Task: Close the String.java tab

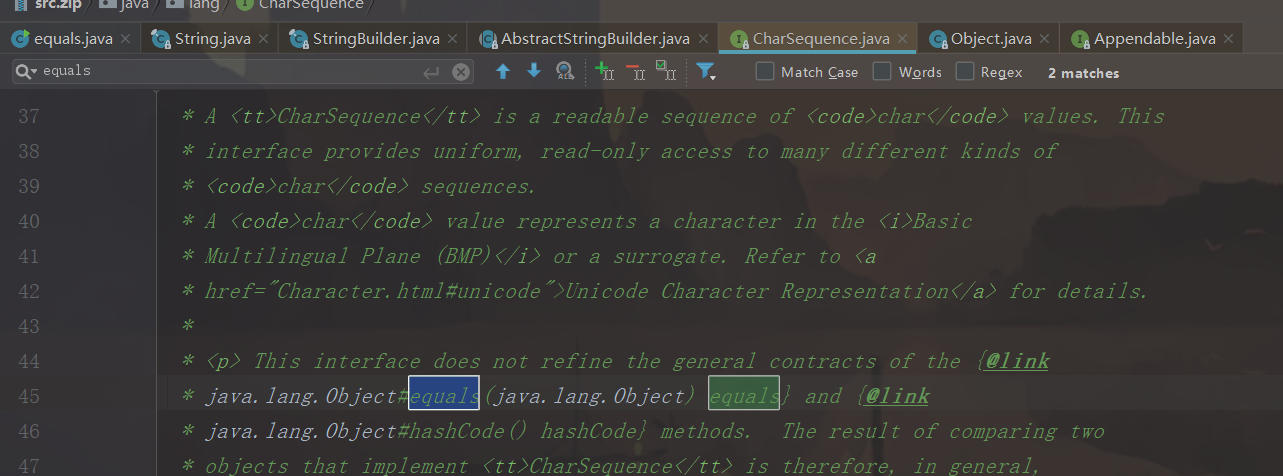Action: click(x=265, y=40)
